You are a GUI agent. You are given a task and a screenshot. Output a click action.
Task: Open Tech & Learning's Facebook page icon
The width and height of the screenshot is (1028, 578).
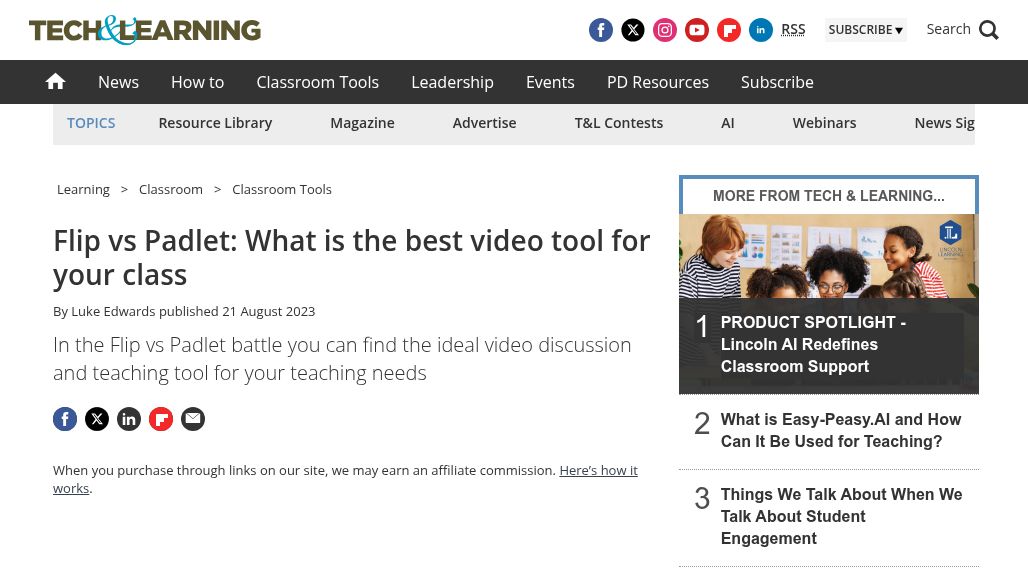click(x=600, y=30)
